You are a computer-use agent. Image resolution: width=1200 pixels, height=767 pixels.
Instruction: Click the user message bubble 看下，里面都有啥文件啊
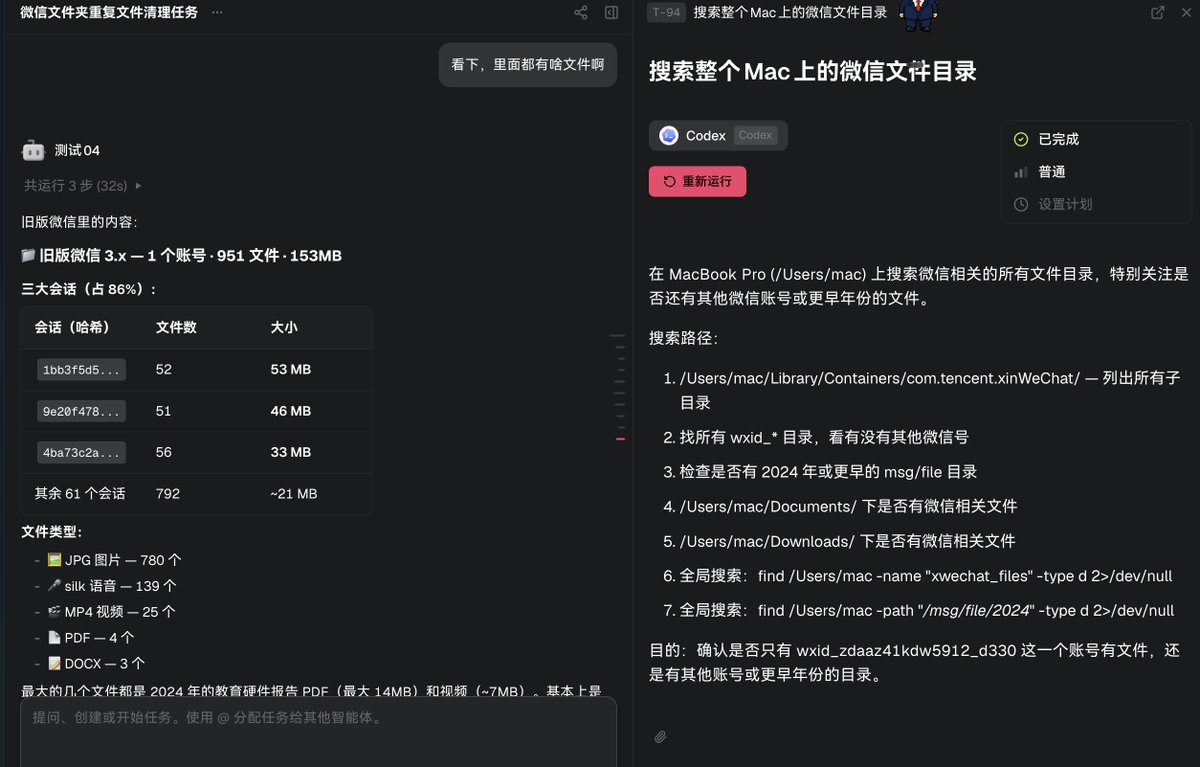pyautogui.click(x=528, y=64)
